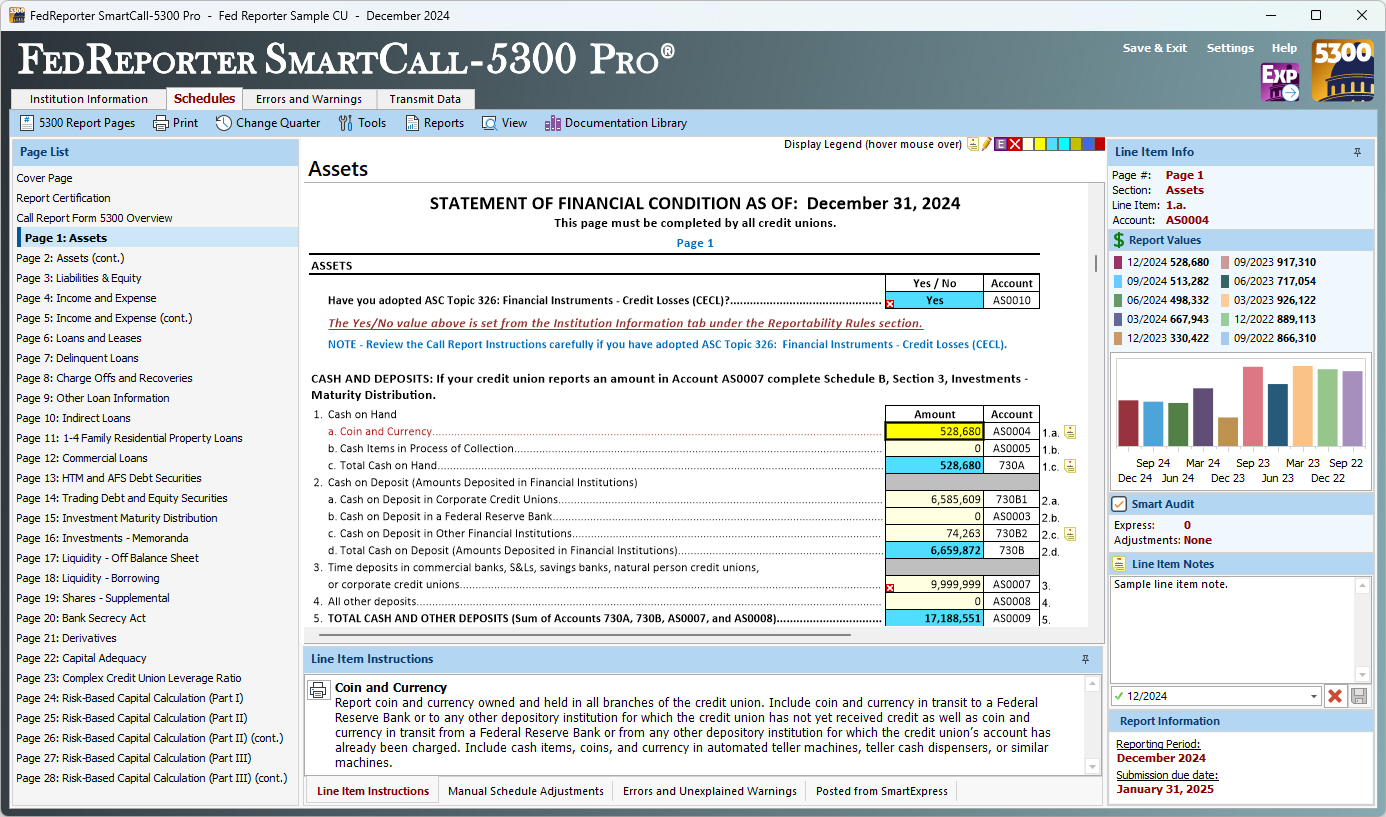The width and height of the screenshot is (1386, 817).
Task: Click the 09/2023 917,310 report value
Action: click(1268, 262)
